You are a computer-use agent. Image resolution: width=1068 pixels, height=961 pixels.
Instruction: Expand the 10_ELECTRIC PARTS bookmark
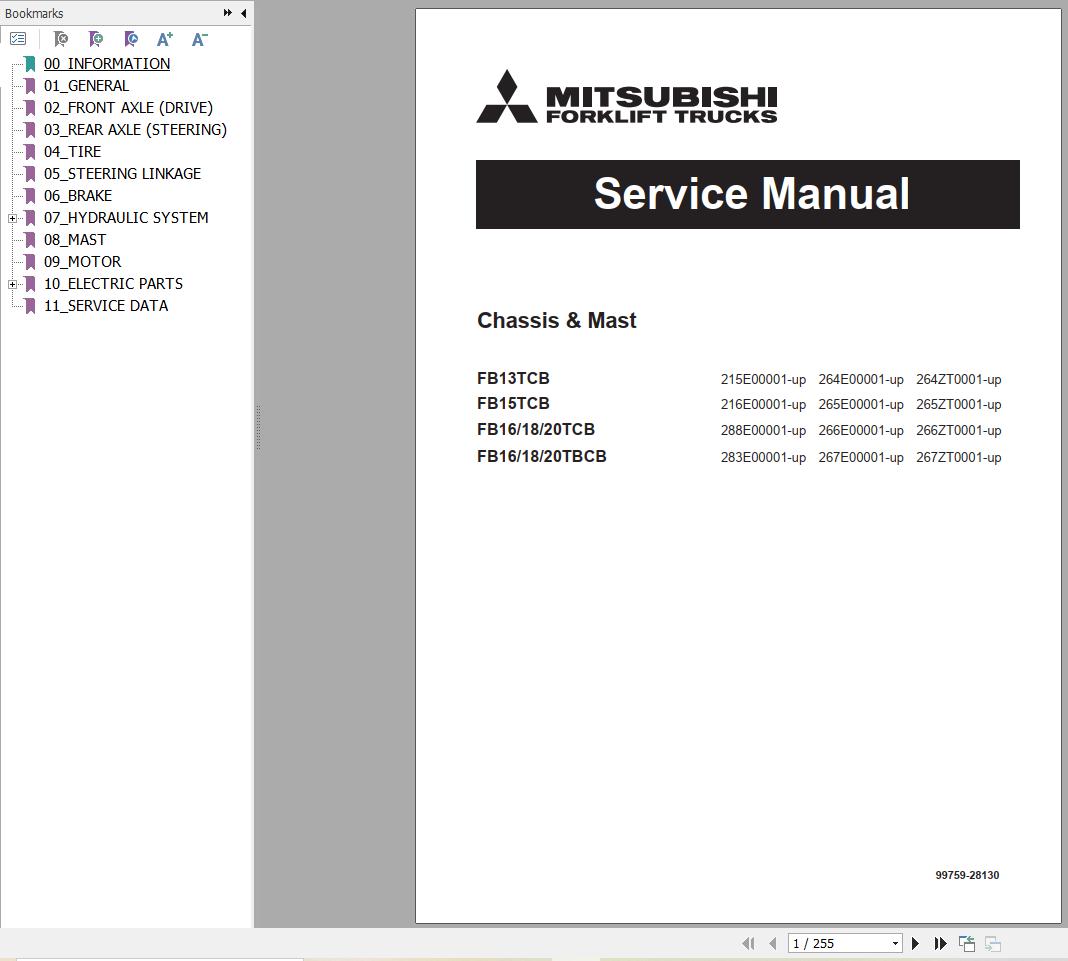12,284
